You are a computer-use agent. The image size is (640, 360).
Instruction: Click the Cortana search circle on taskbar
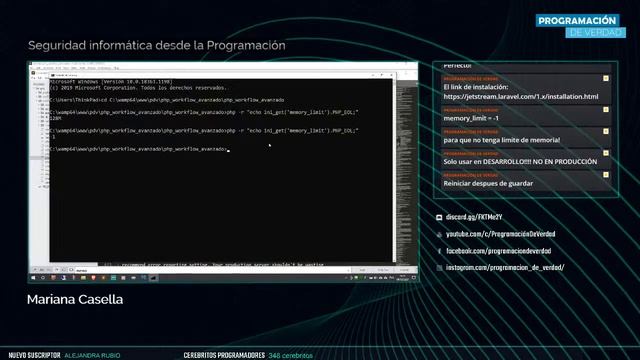[x=43, y=278]
